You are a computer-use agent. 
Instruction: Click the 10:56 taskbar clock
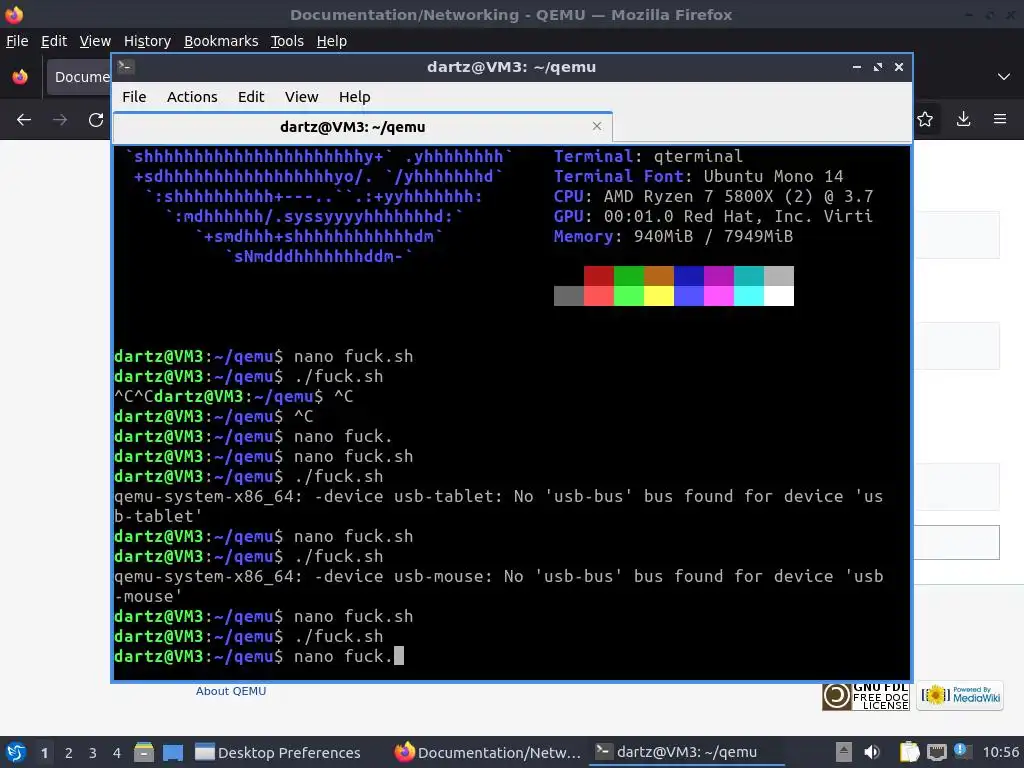tap(1000, 752)
